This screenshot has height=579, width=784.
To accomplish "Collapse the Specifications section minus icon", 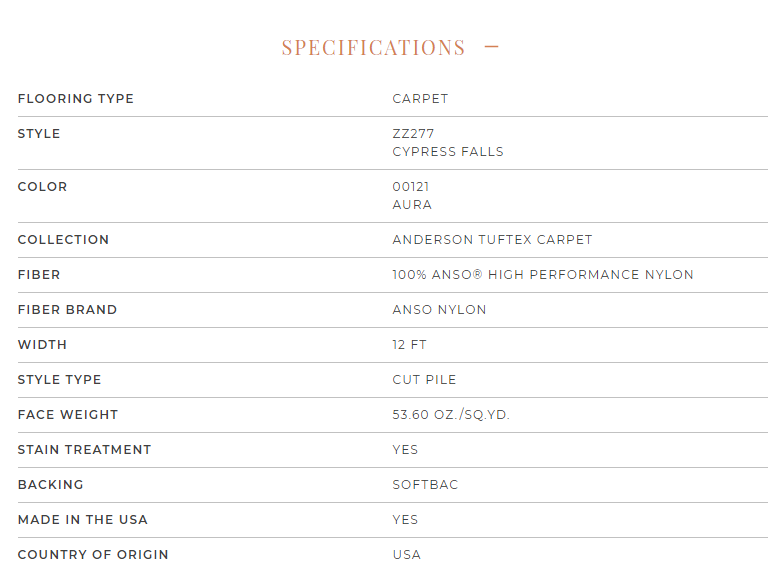I will point(492,47).
